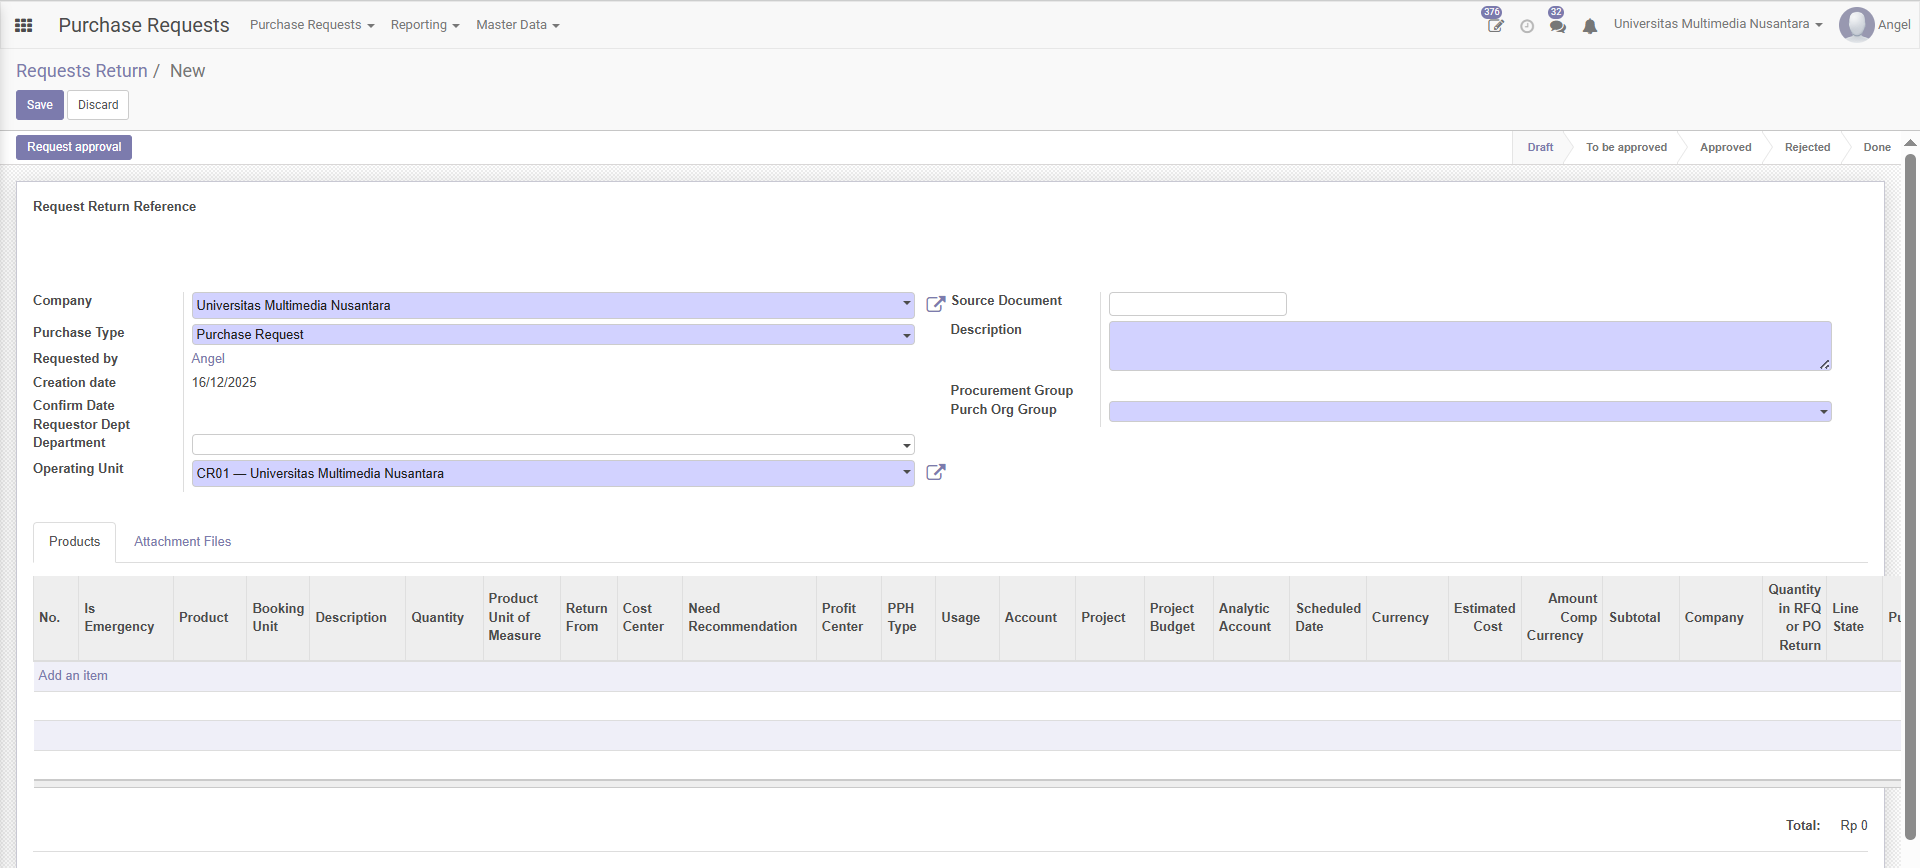Open the Universitas Multimedia Nusantara company switcher

(1718, 24)
